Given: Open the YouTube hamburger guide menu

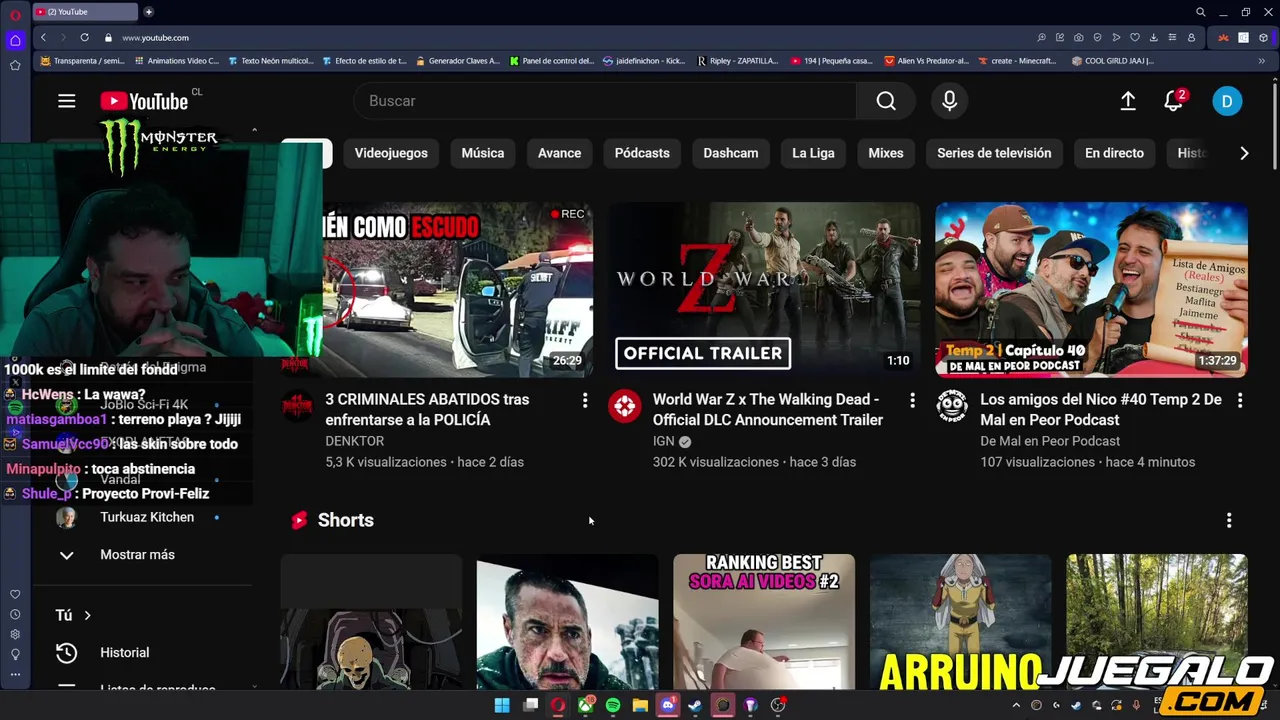Looking at the screenshot, I should coord(67,101).
